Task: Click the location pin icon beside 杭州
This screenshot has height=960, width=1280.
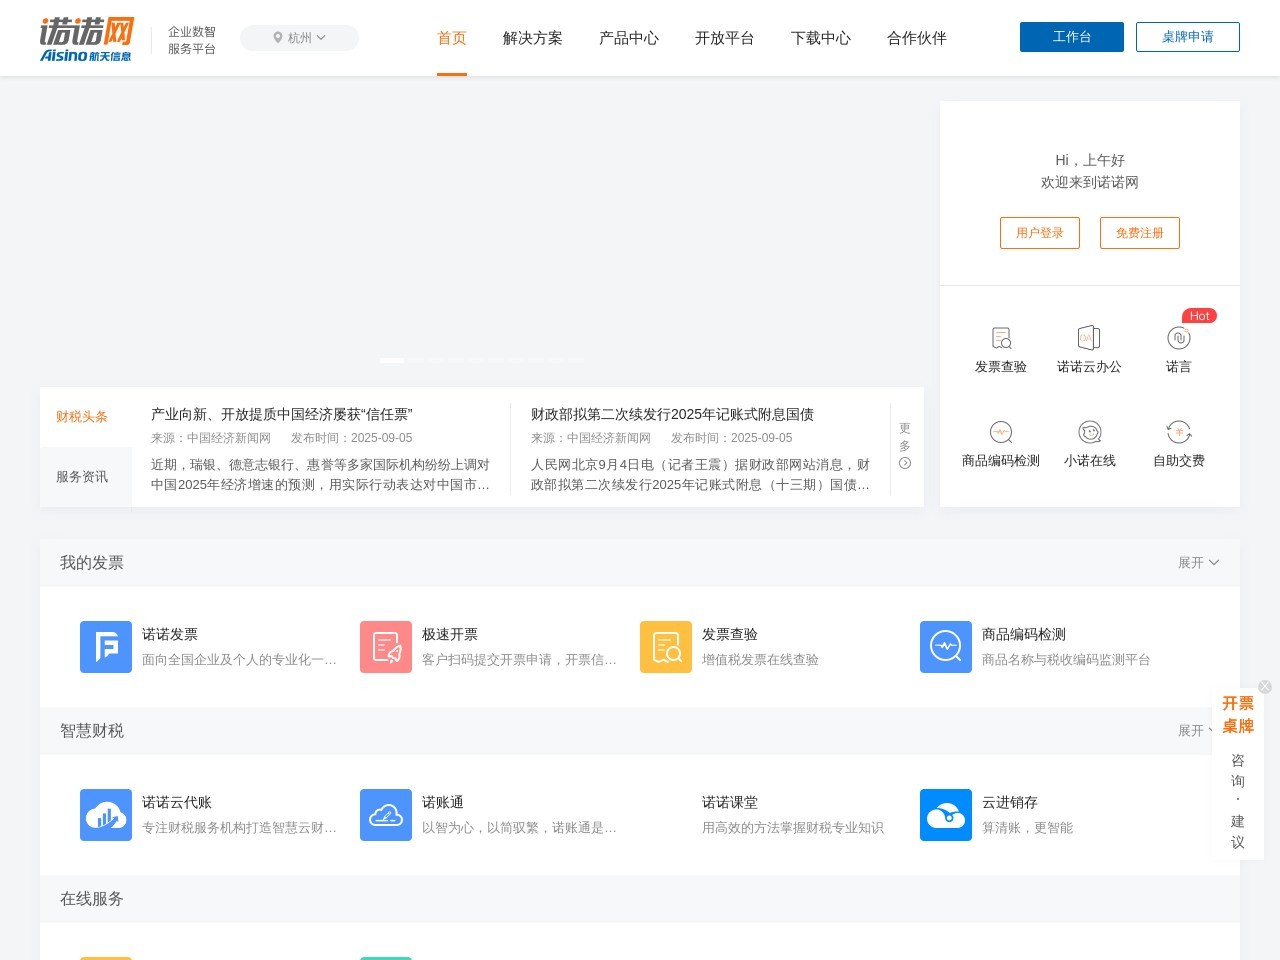Action: click(278, 38)
